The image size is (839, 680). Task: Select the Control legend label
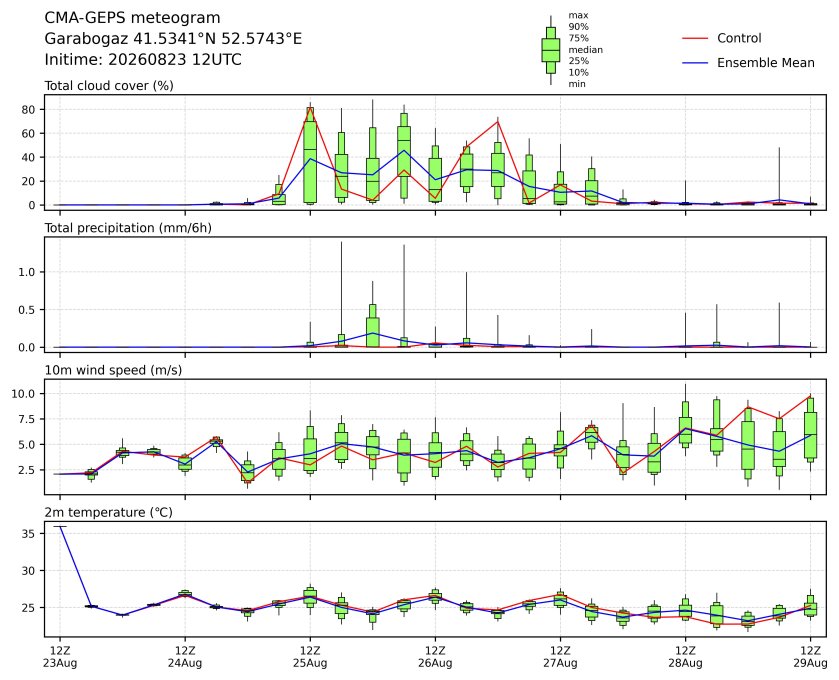(739, 39)
